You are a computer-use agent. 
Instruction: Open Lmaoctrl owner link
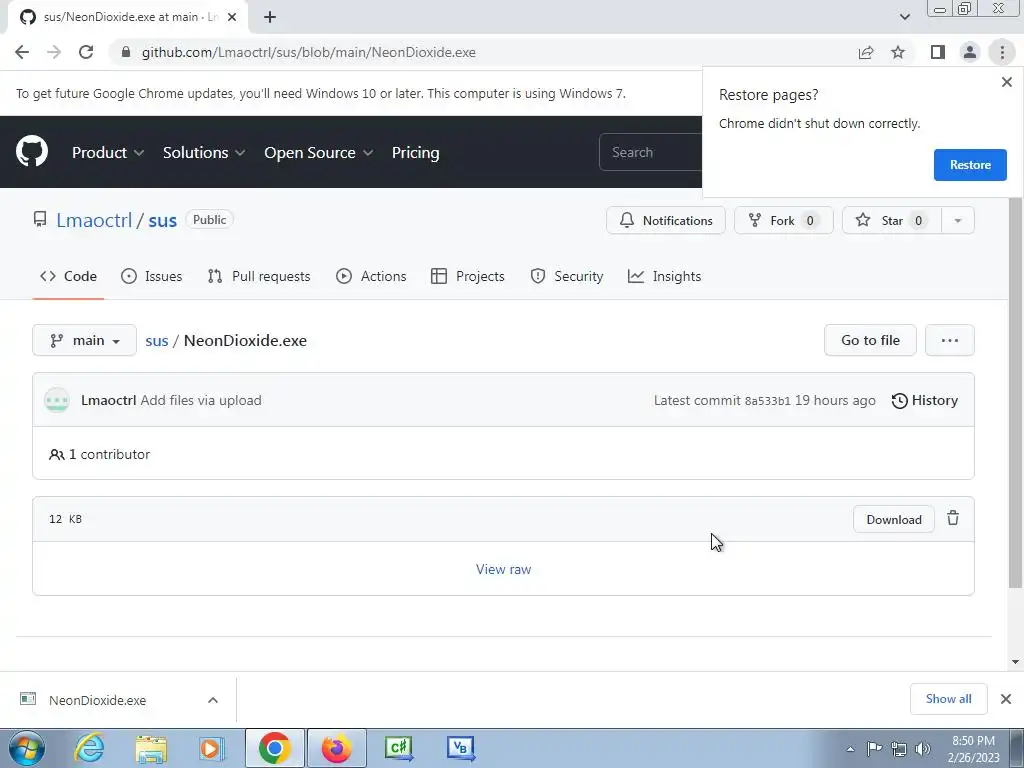[x=94, y=220]
